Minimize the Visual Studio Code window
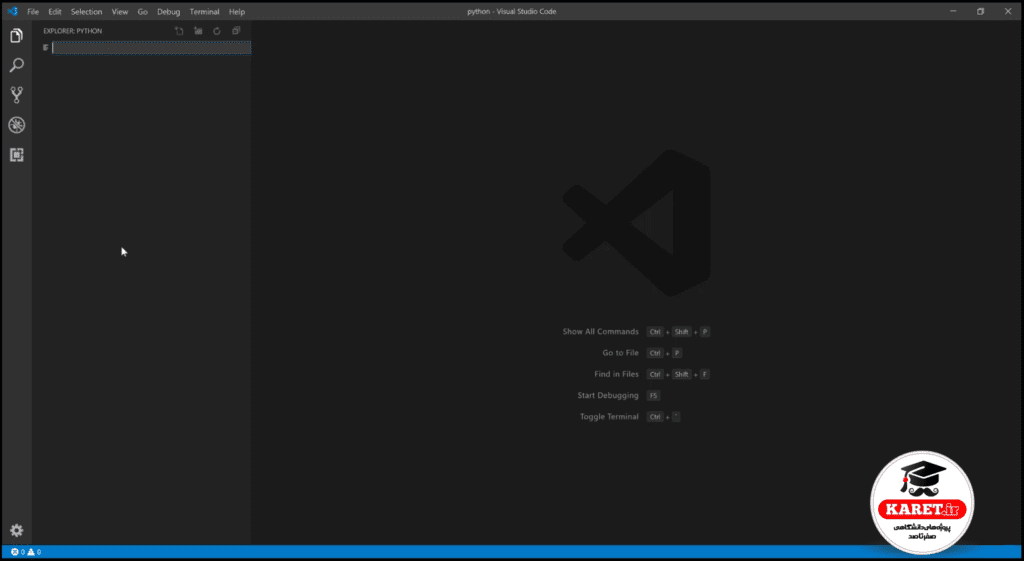The image size is (1024, 561). tap(953, 11)
